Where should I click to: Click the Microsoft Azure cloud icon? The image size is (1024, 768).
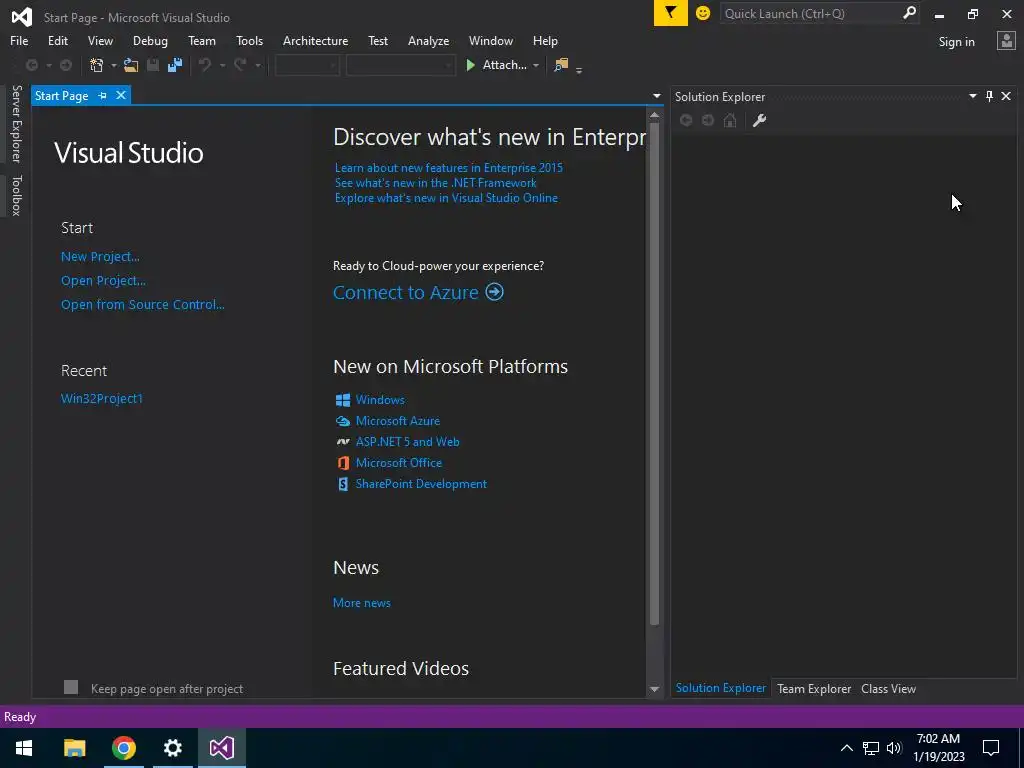[x=343, y=421]
